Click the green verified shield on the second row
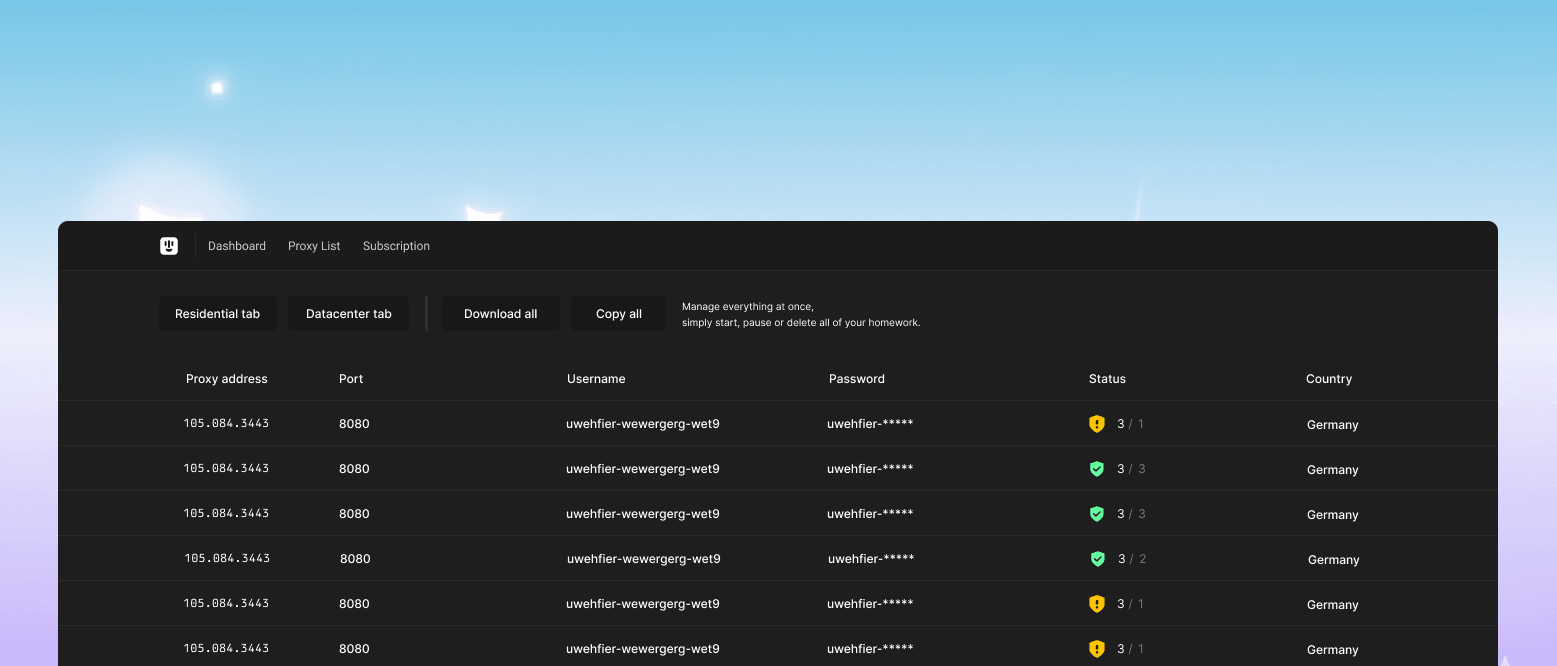Screen dimensions: 1557x666 (x=1097, y=468)
